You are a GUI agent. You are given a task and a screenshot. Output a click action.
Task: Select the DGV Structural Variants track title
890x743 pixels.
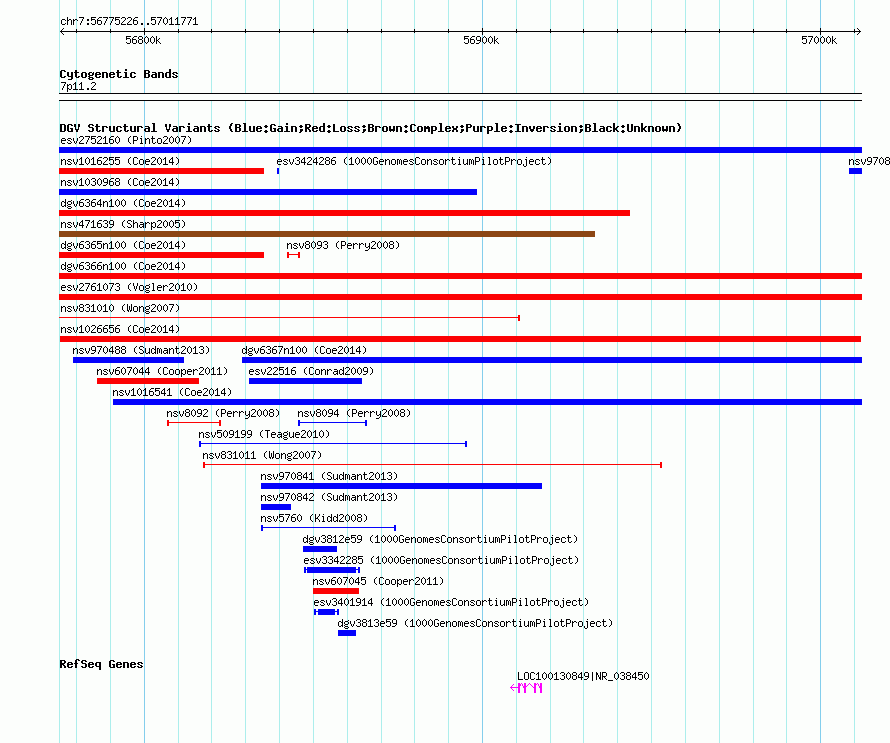pos(371,128)
